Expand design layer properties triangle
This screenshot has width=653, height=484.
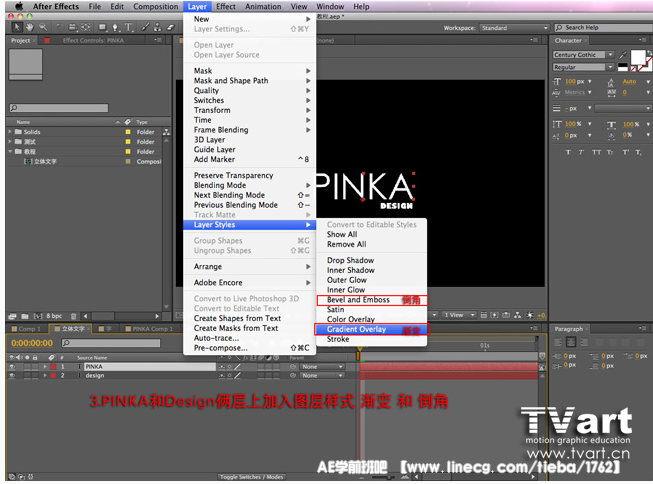(x=45, y=376)
